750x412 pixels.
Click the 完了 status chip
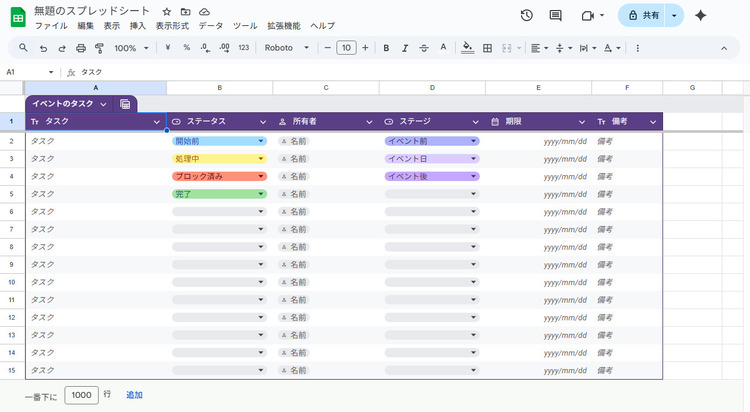219,194
